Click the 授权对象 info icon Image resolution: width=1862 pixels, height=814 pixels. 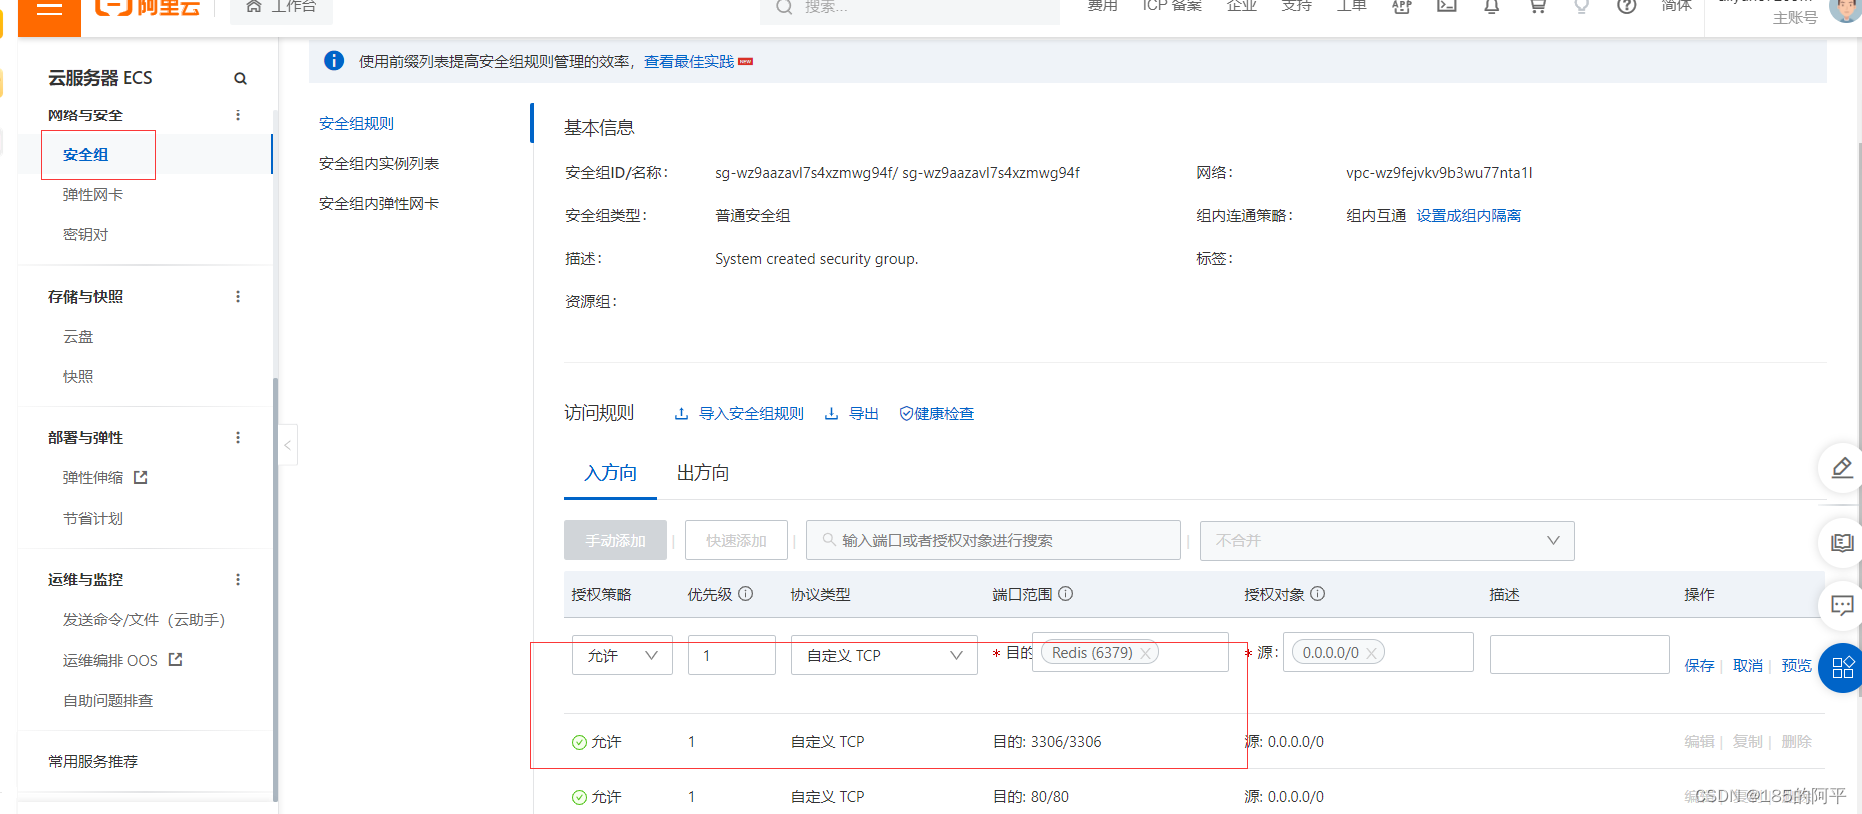click(x=1318, y=594)
